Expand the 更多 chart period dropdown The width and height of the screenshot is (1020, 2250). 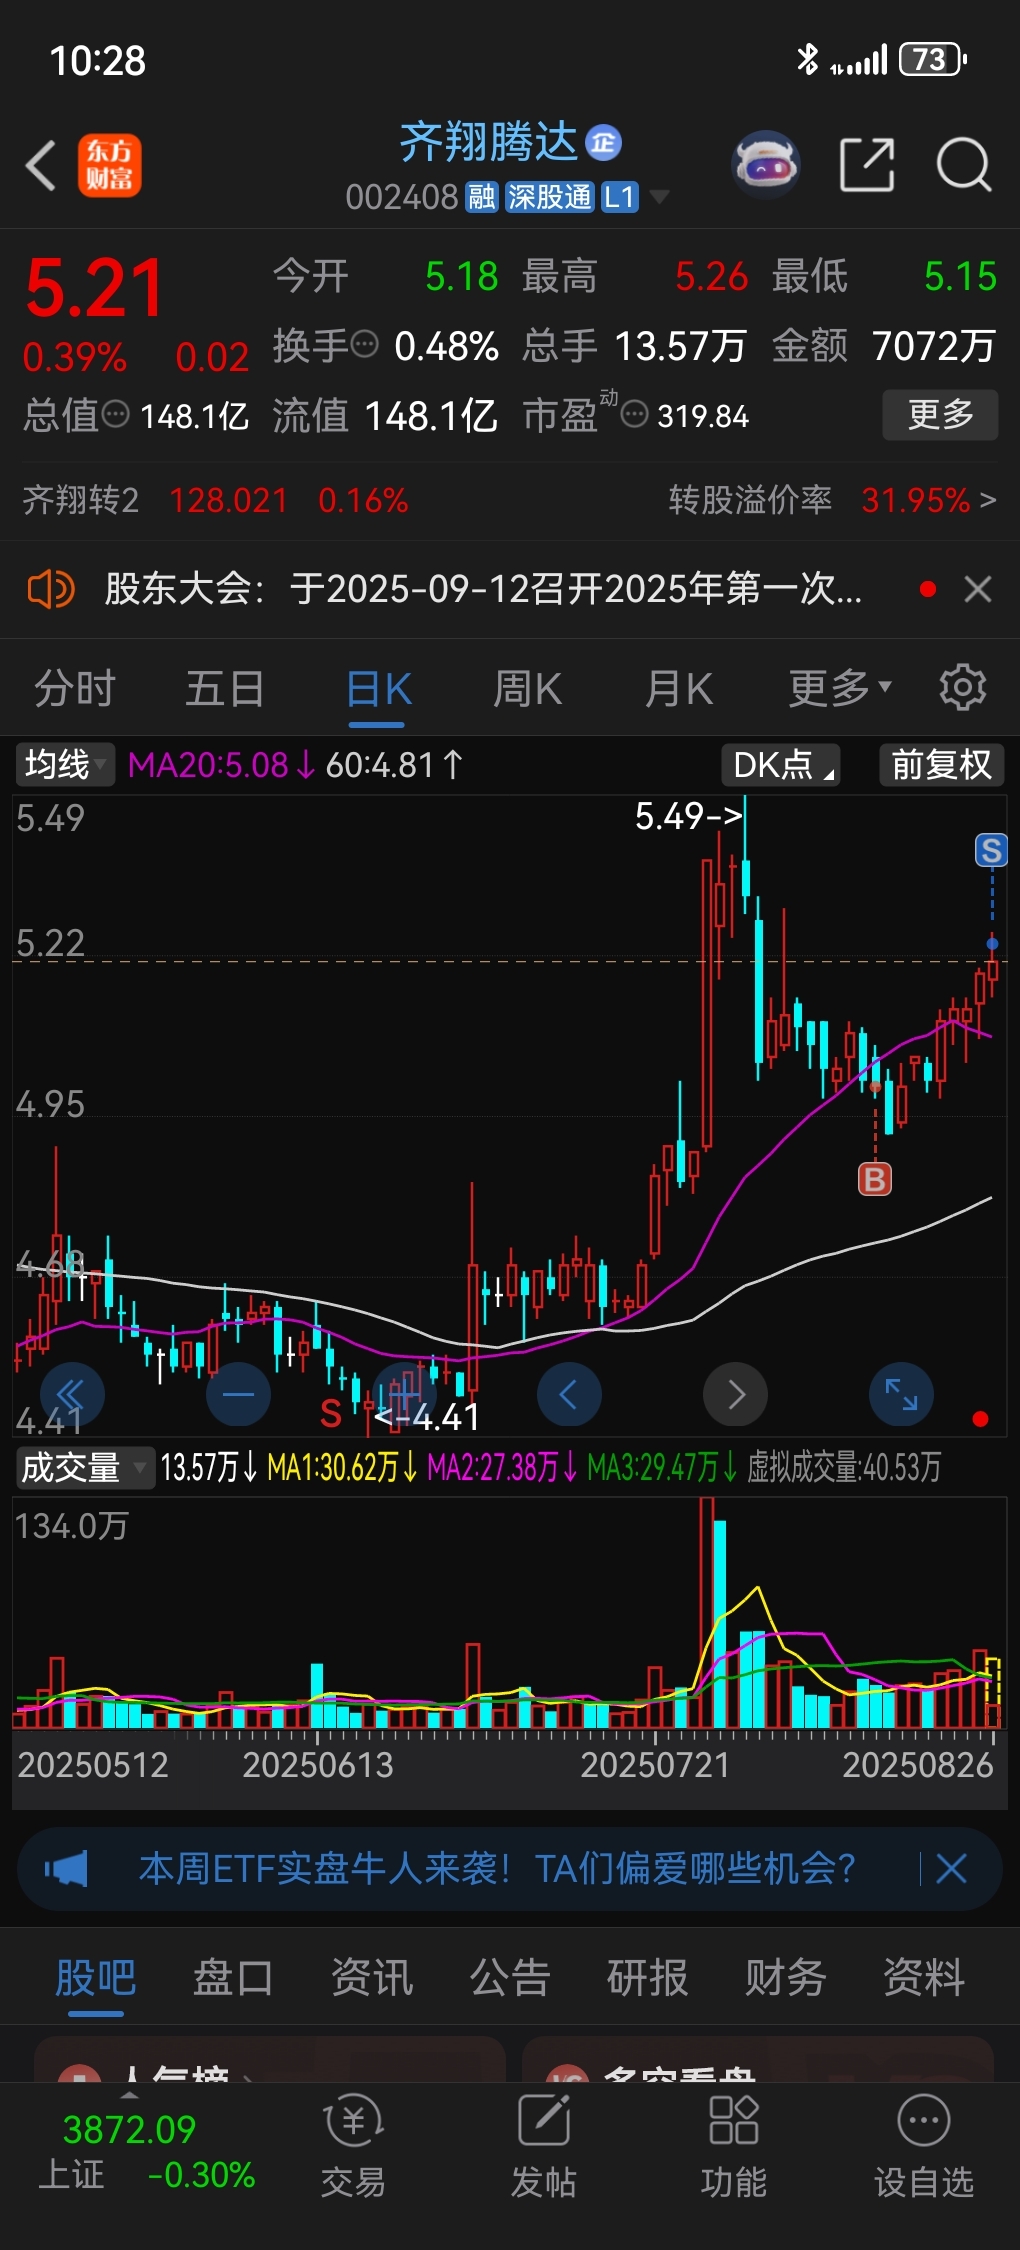839,689
